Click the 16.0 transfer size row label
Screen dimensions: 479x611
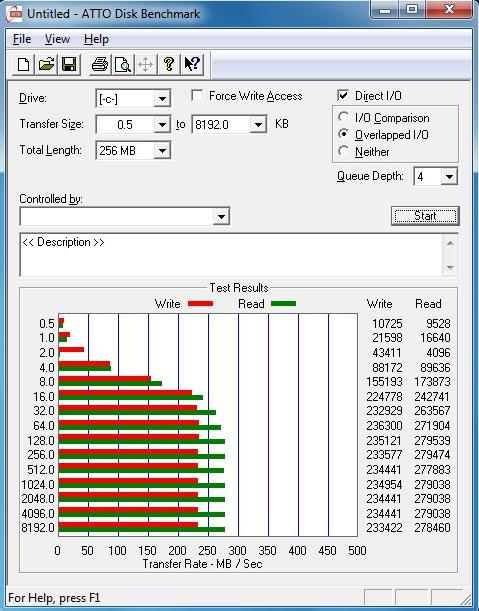44,397
